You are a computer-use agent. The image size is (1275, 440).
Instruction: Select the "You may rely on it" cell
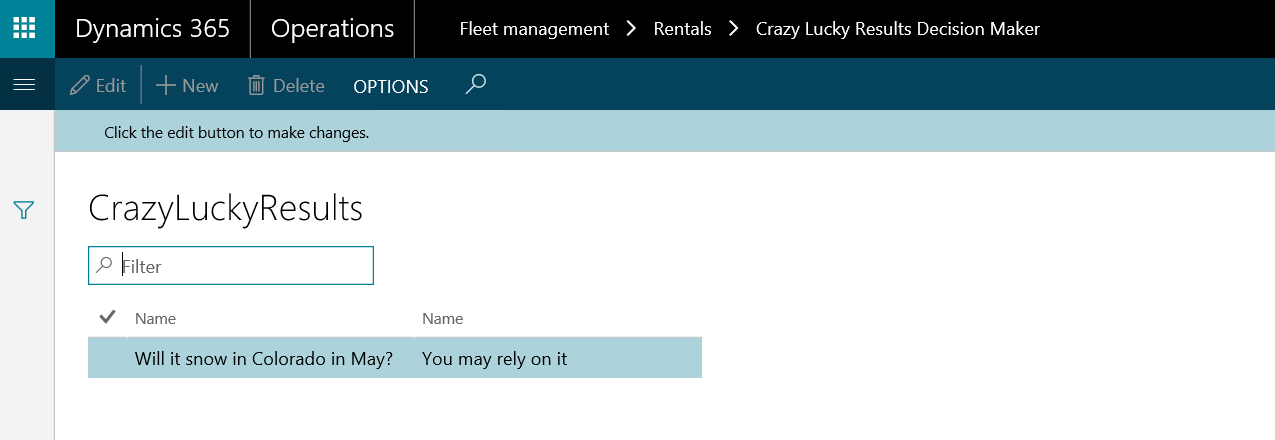point(494,358)
